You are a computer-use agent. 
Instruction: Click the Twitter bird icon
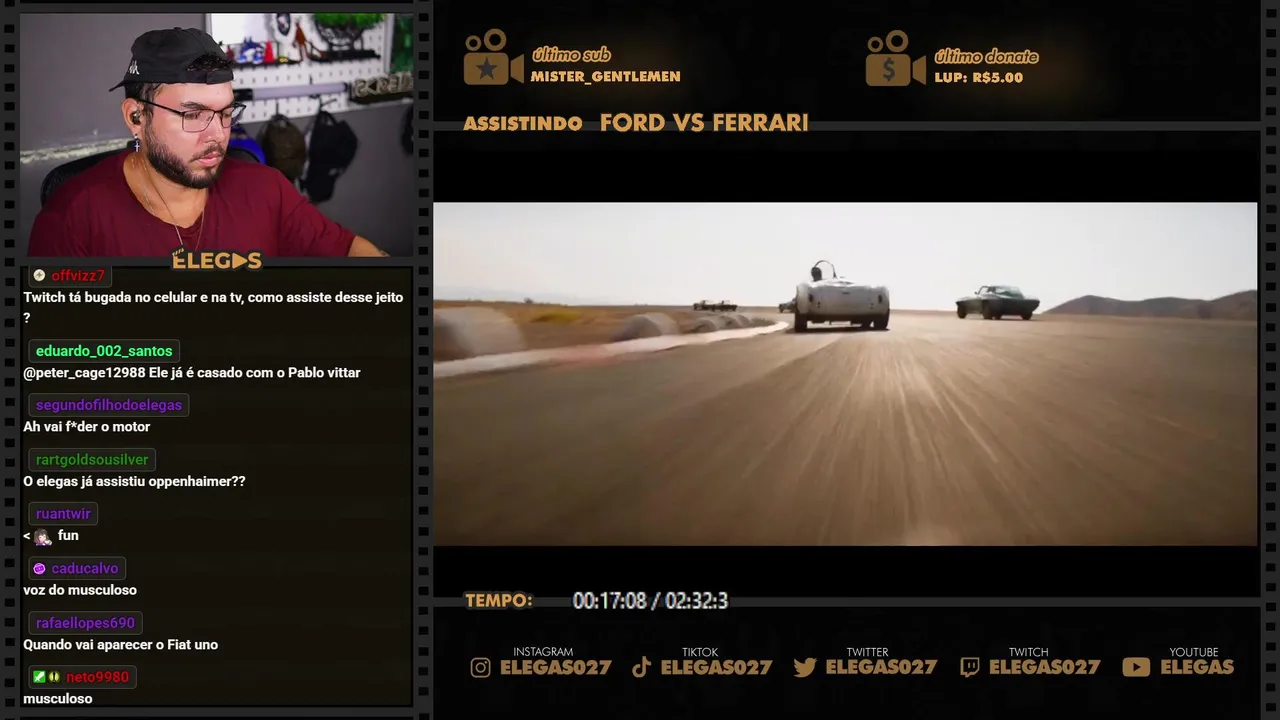coord(805,667)
